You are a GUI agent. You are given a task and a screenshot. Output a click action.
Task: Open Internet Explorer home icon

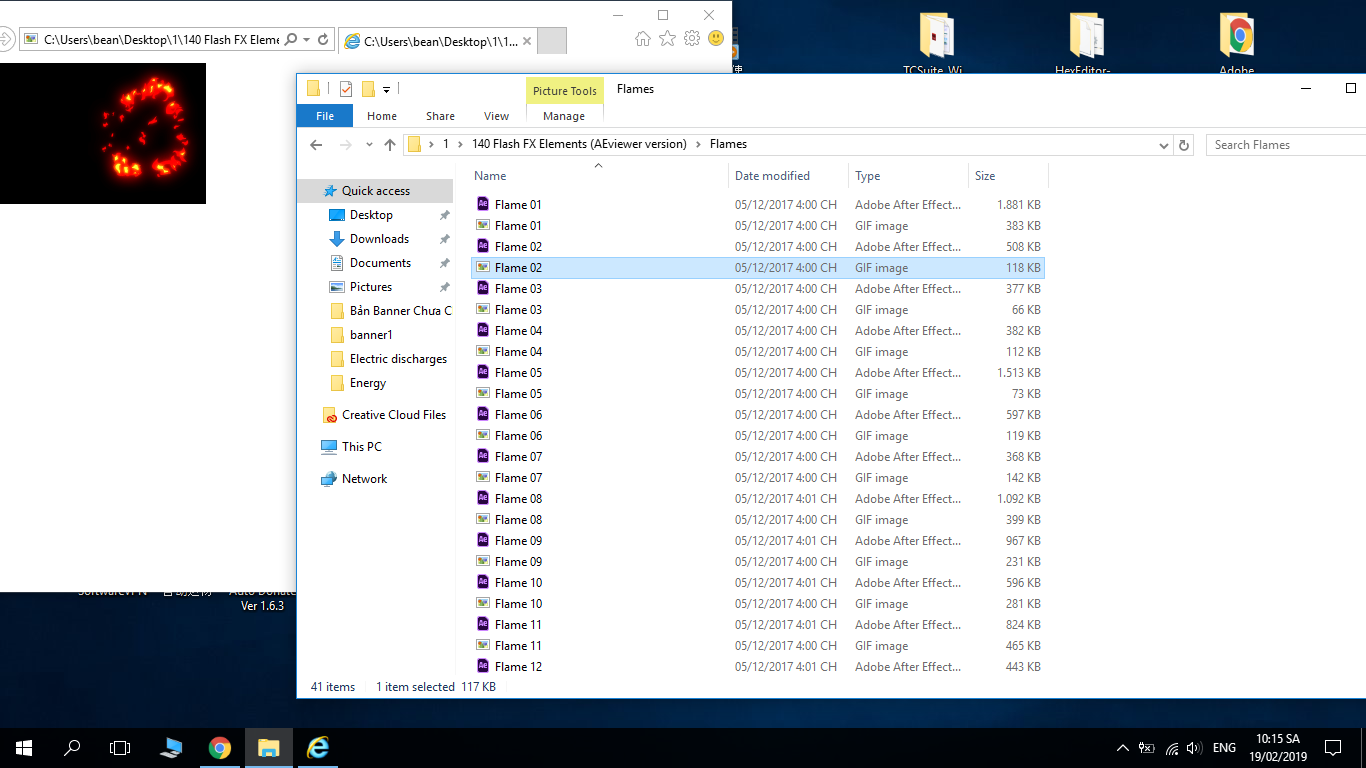tap(643, 39)
